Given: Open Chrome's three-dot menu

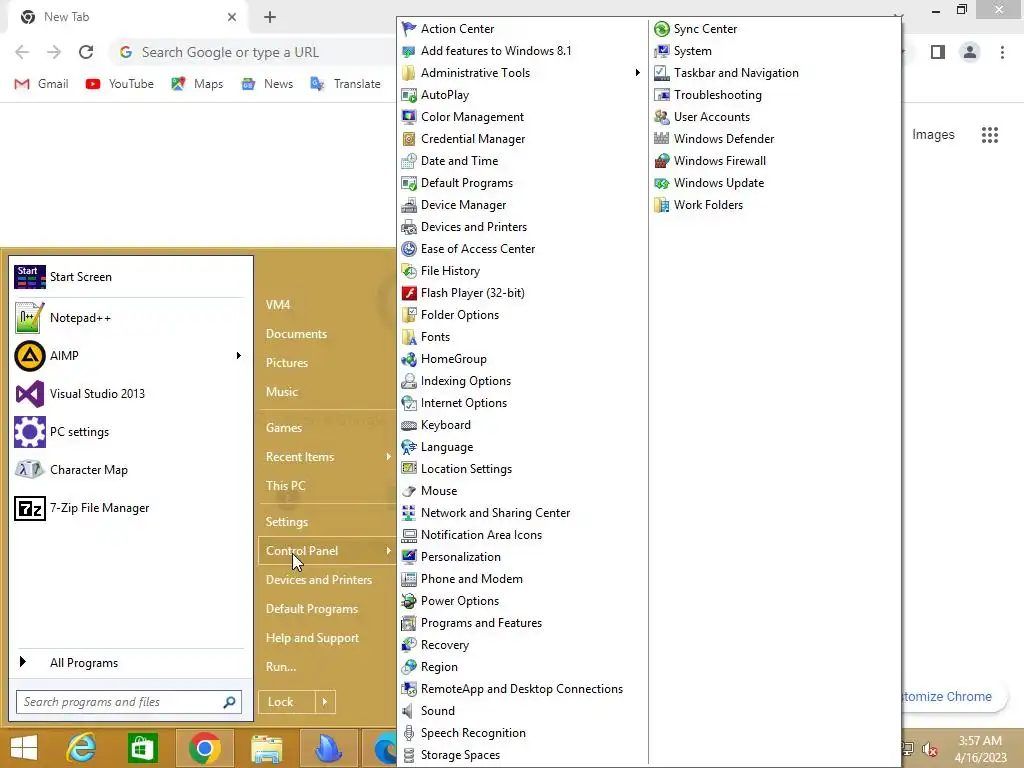Looking at the screenshot, I should point(1002,52).
